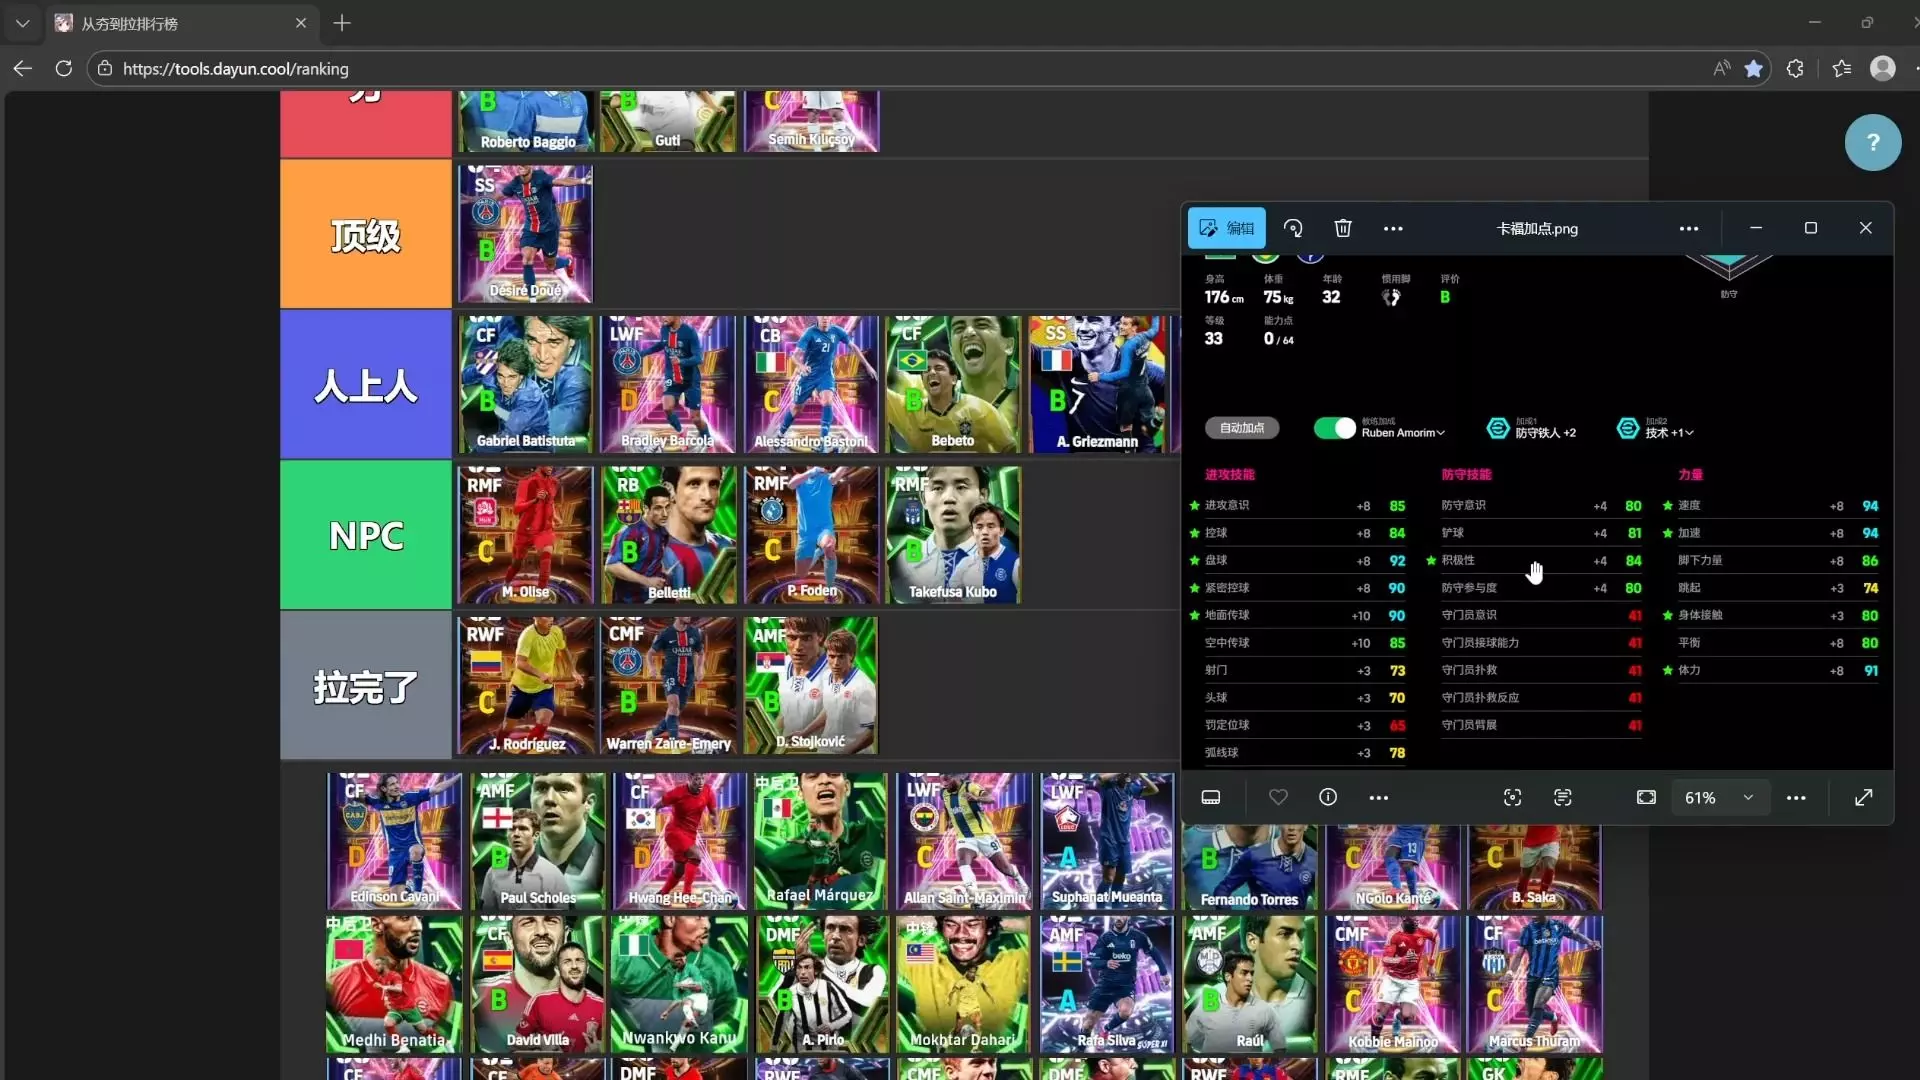Click the fit-to-window icon
Viewport: 1920px width, 1080px height.
tap(1646, 797)
